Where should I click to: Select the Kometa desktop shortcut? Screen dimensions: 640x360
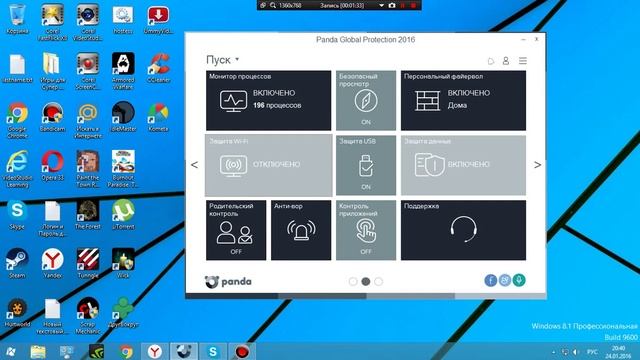(x=158, y=116)
